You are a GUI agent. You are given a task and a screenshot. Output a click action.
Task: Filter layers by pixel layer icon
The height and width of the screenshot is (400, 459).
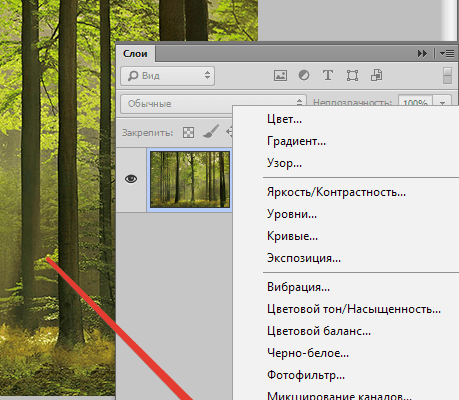(x=280, y=75)
